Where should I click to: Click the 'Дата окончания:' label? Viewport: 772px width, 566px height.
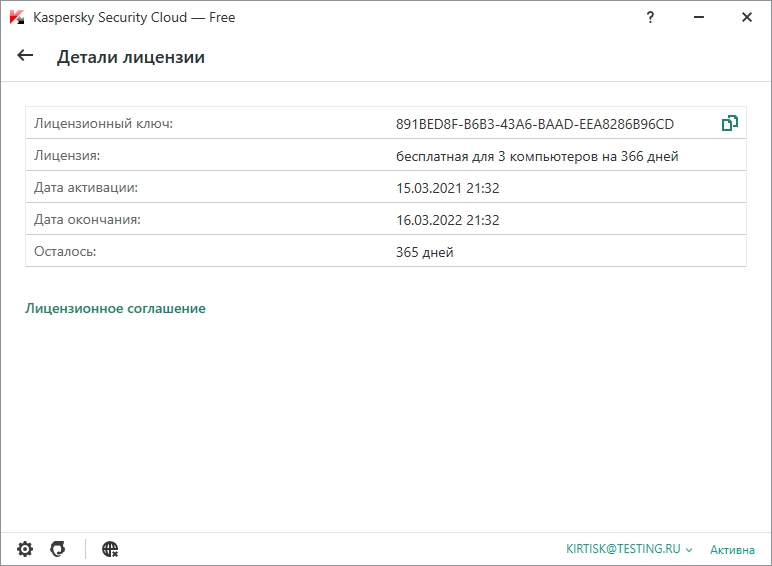coord(87,220)
